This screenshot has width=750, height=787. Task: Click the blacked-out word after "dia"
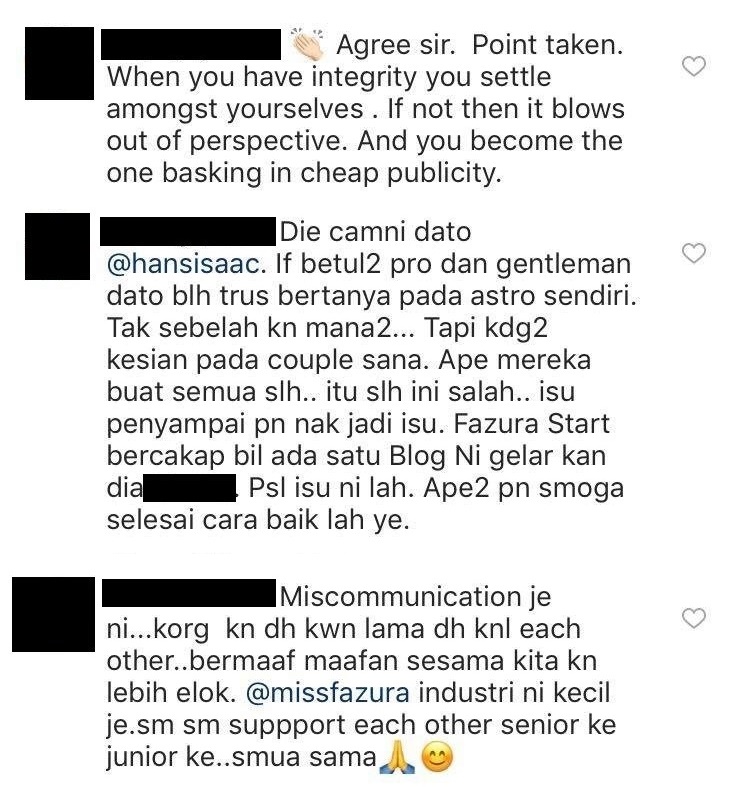[189, 487]
